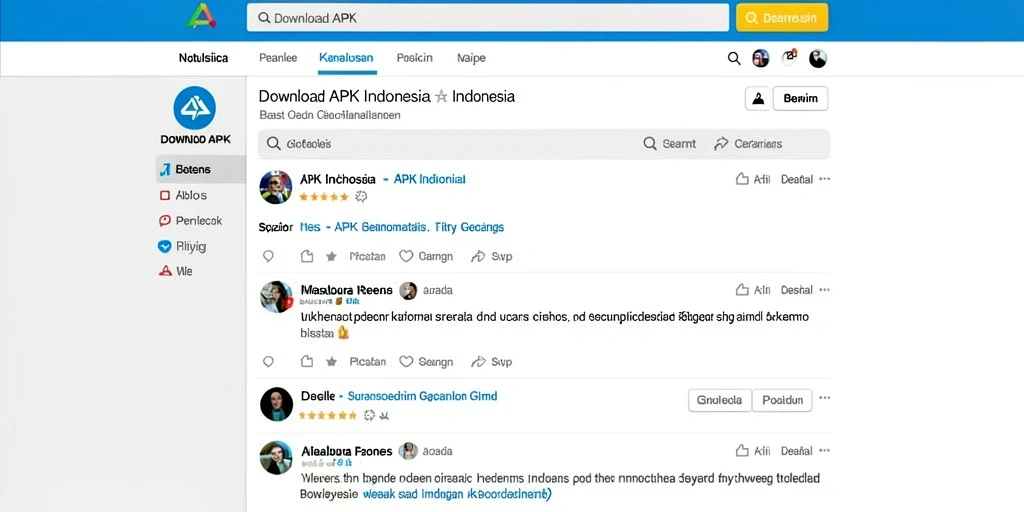
Task: Open the Dselle post avatar
Action: click(276, 404)
